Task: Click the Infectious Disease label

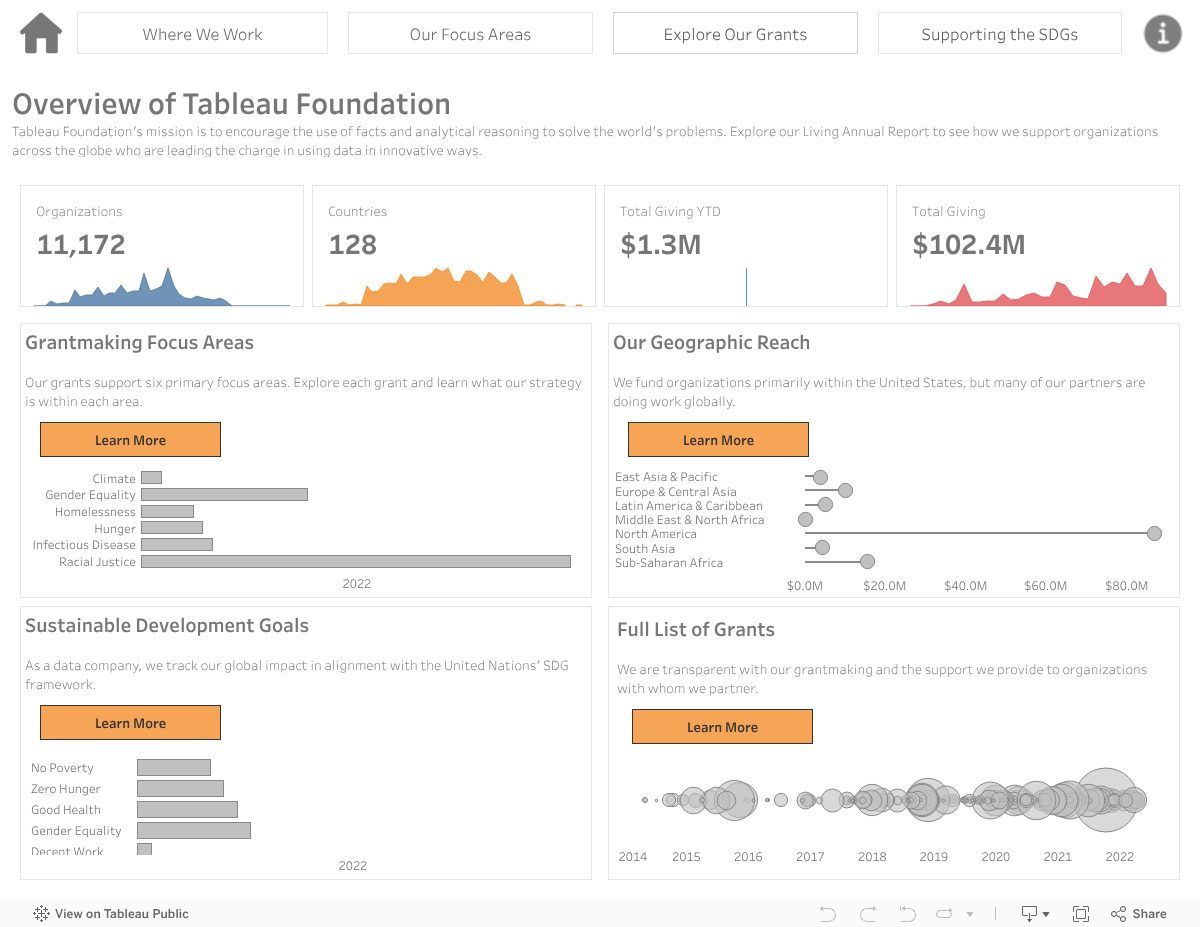Action: pyautogui.click(x=84, y=544)
